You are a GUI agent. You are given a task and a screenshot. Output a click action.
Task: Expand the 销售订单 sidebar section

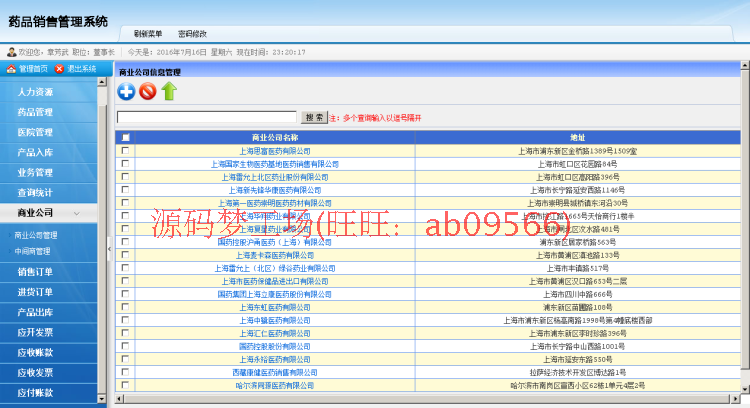click(48, 272)
